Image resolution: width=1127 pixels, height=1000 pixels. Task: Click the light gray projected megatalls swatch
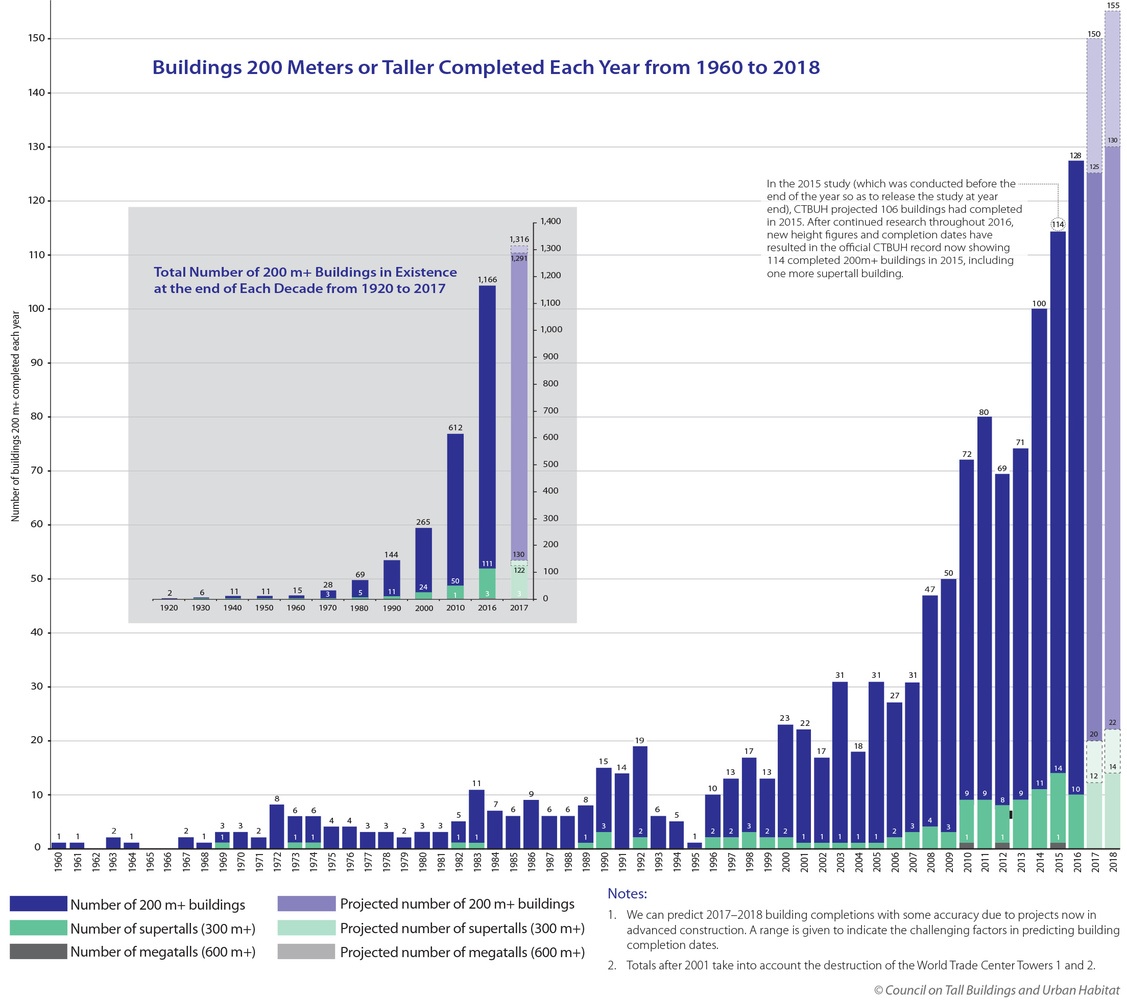(306, 951)
